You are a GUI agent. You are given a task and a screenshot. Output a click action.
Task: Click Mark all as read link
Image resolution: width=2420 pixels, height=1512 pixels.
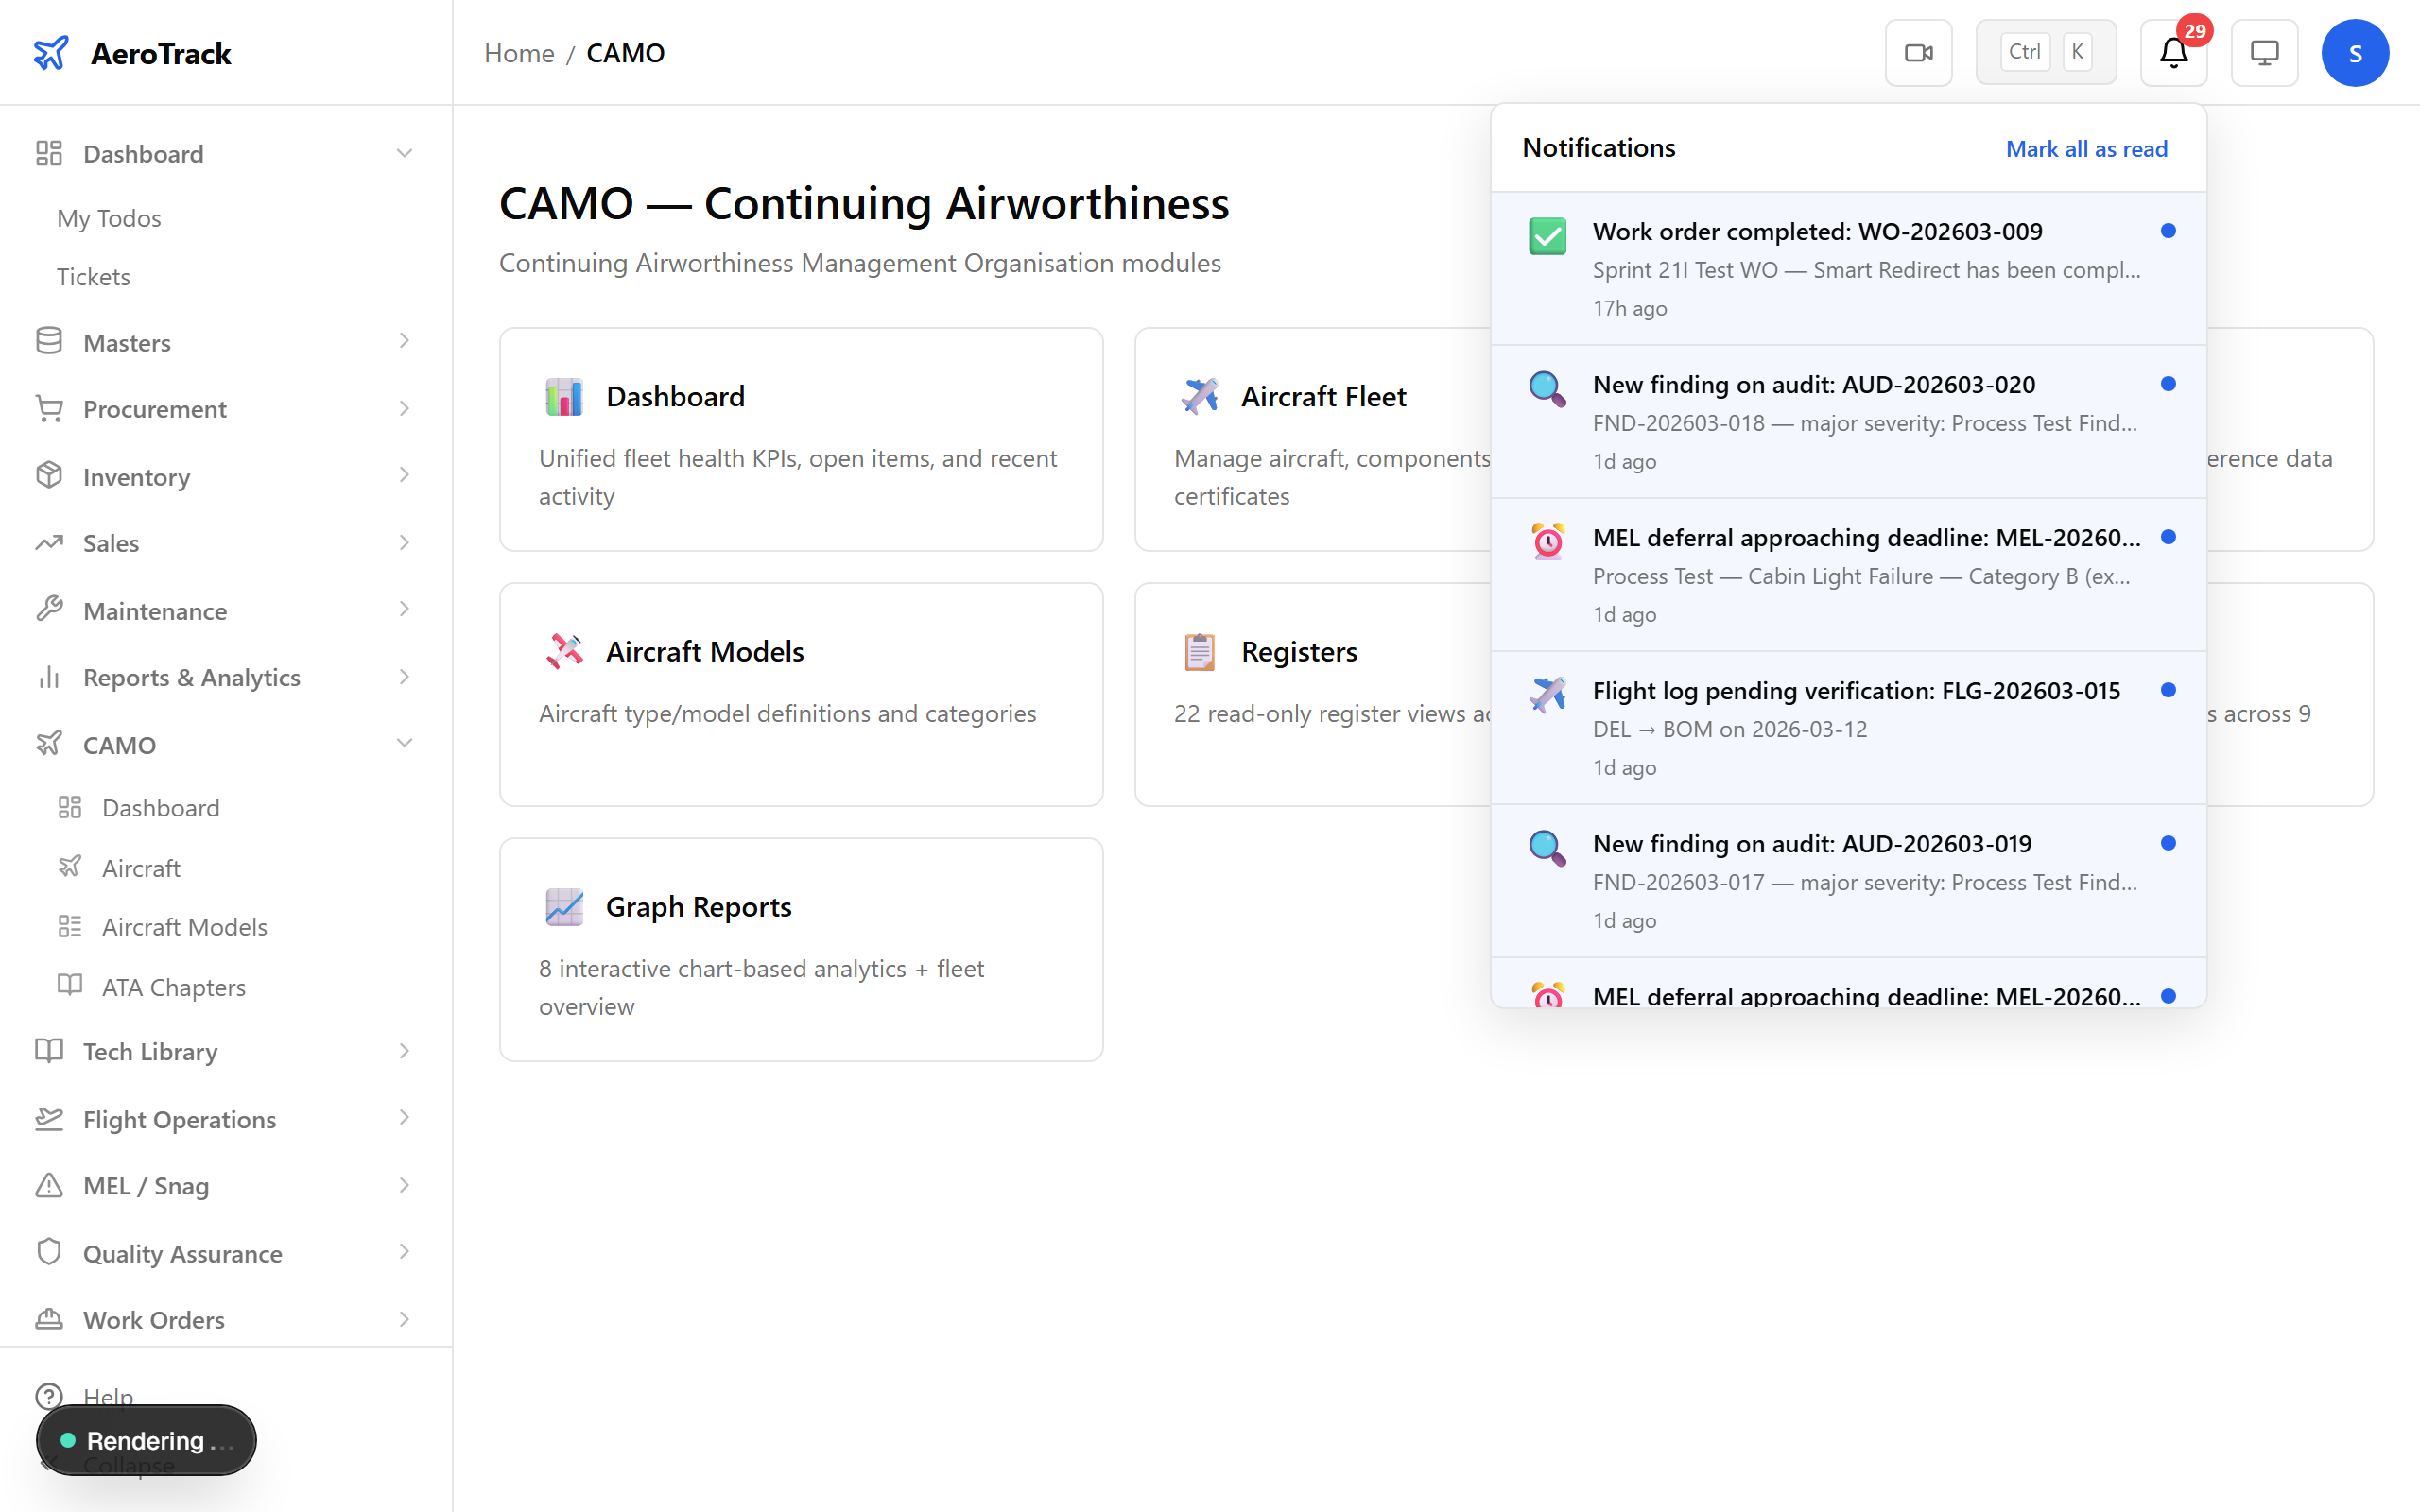2086,149
